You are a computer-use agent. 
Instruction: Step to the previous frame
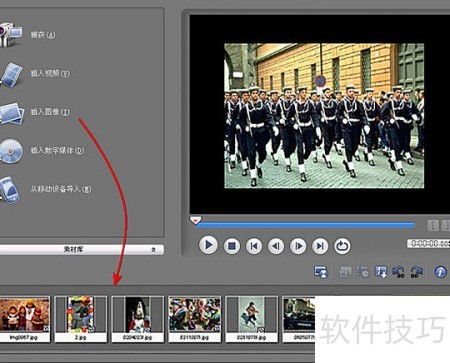click(x=276, y=246)
